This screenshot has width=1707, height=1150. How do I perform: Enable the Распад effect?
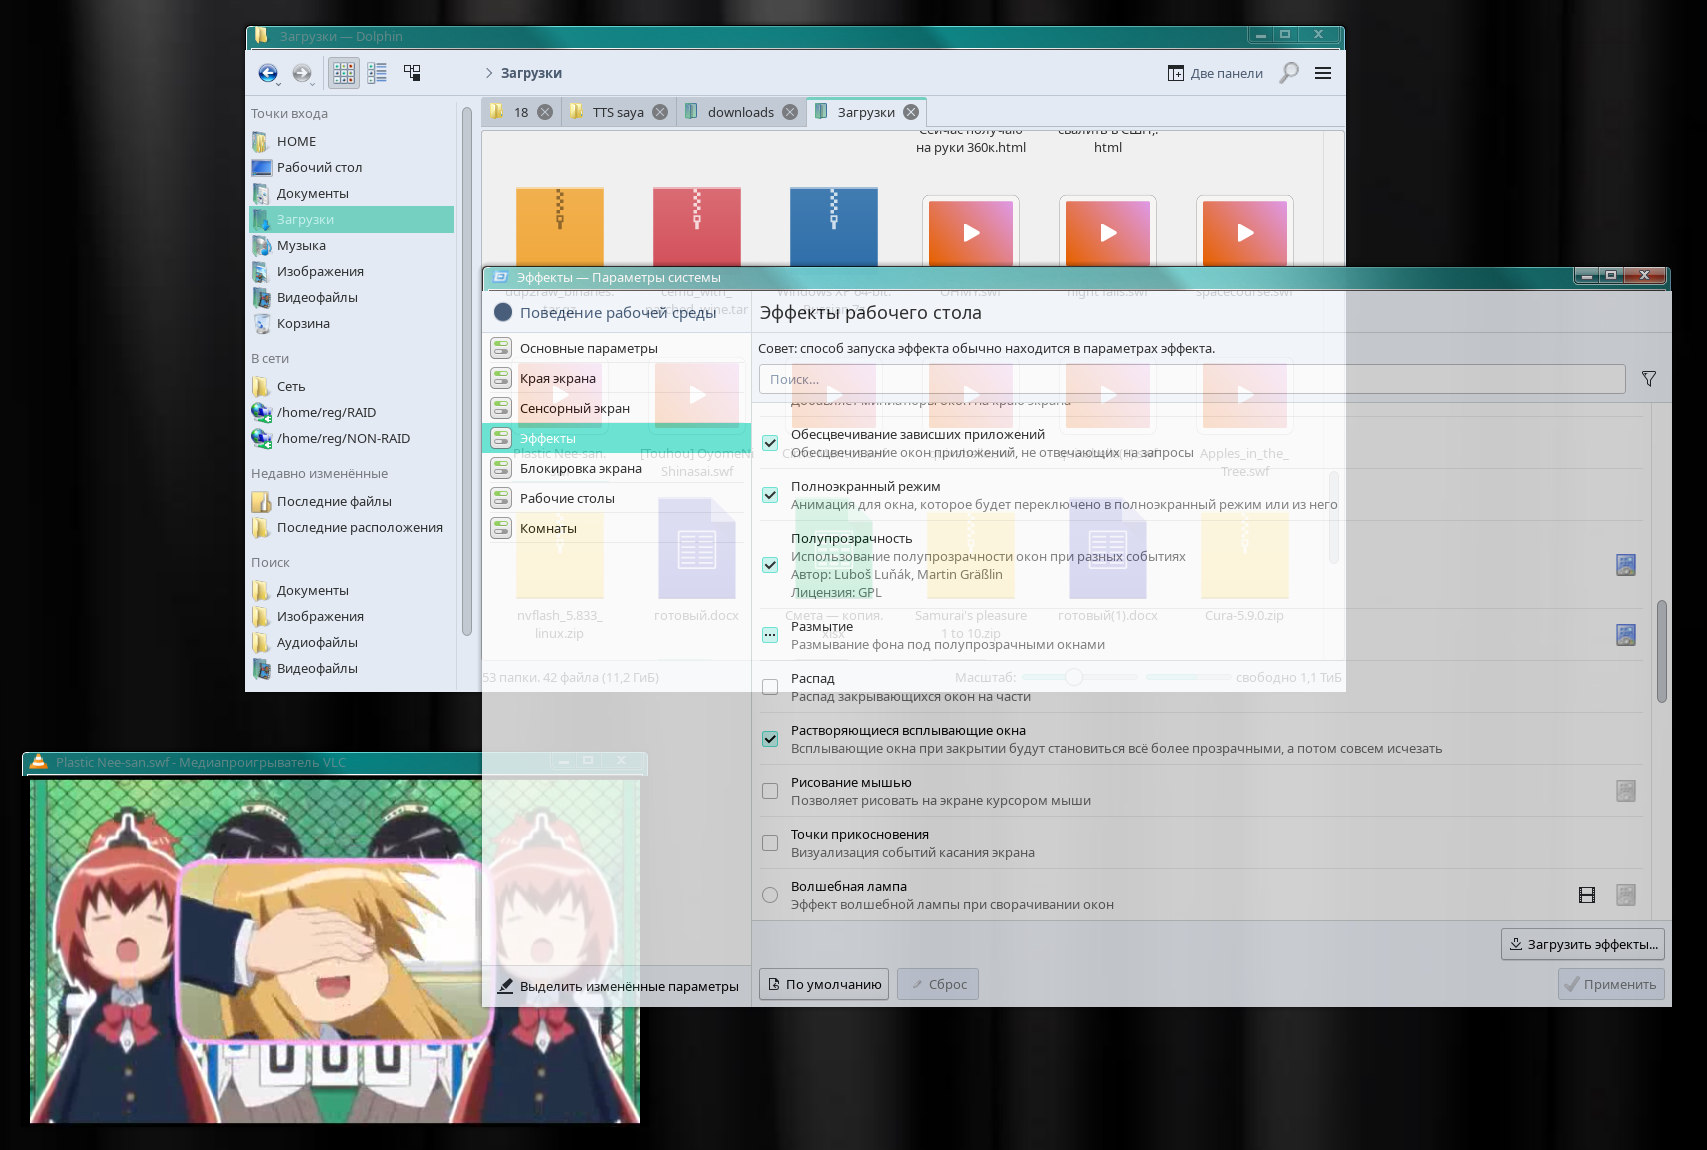(770, 687)
